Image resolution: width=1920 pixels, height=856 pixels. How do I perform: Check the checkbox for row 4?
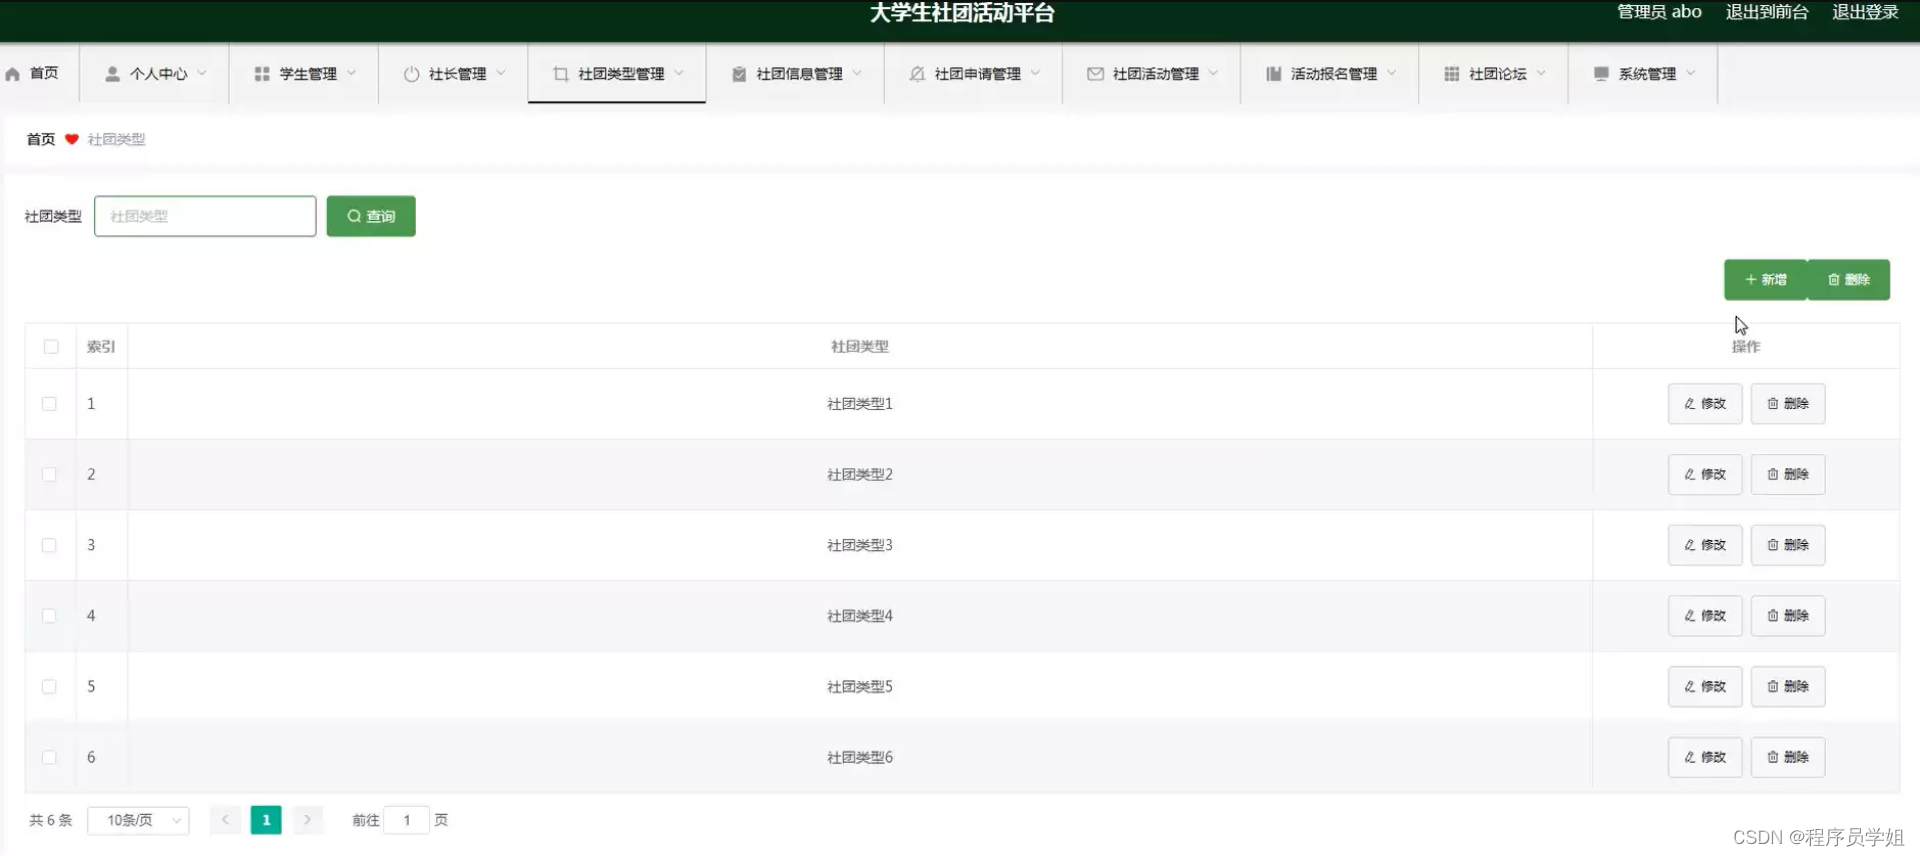[49, 616]
